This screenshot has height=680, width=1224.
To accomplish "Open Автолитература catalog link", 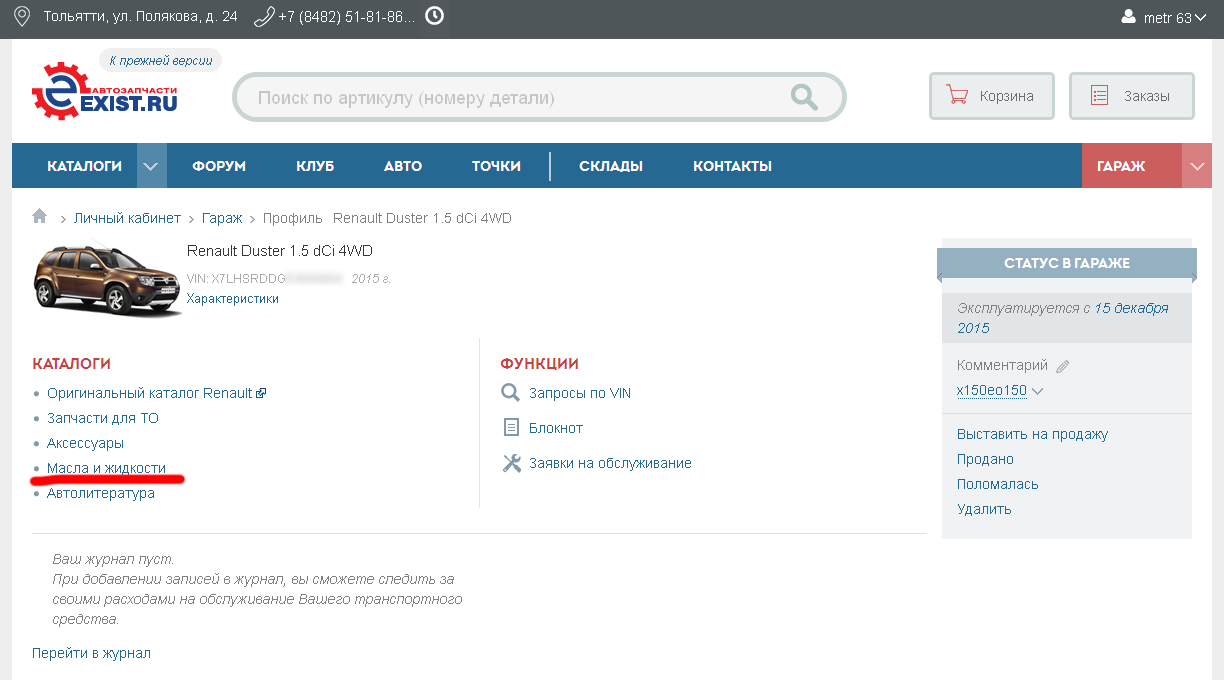I will (101, 493).
